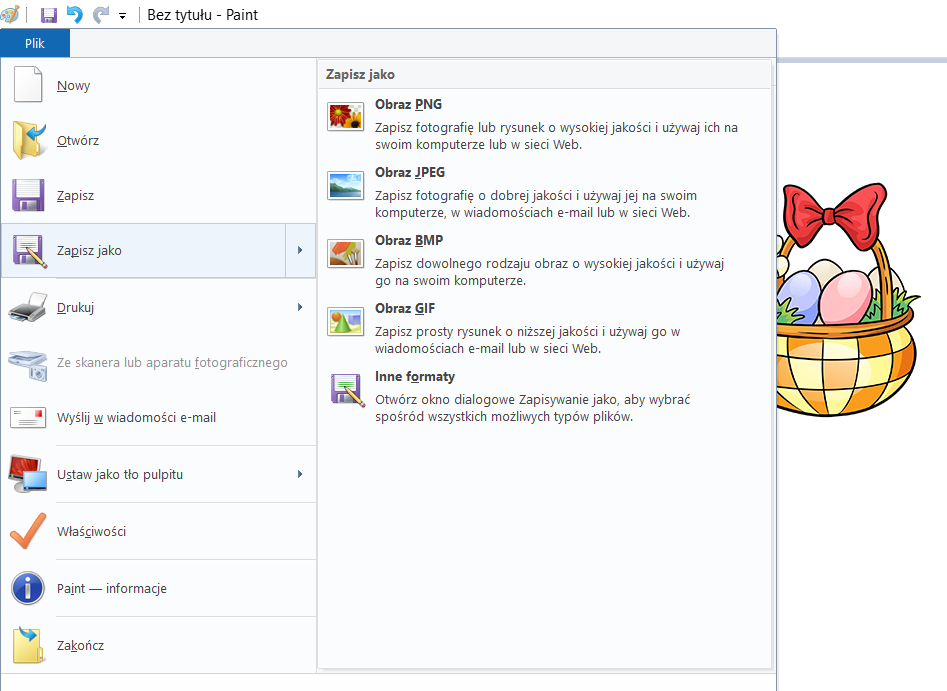Click the Undo arrow in quick access toolbar

(x=74, y=14)
